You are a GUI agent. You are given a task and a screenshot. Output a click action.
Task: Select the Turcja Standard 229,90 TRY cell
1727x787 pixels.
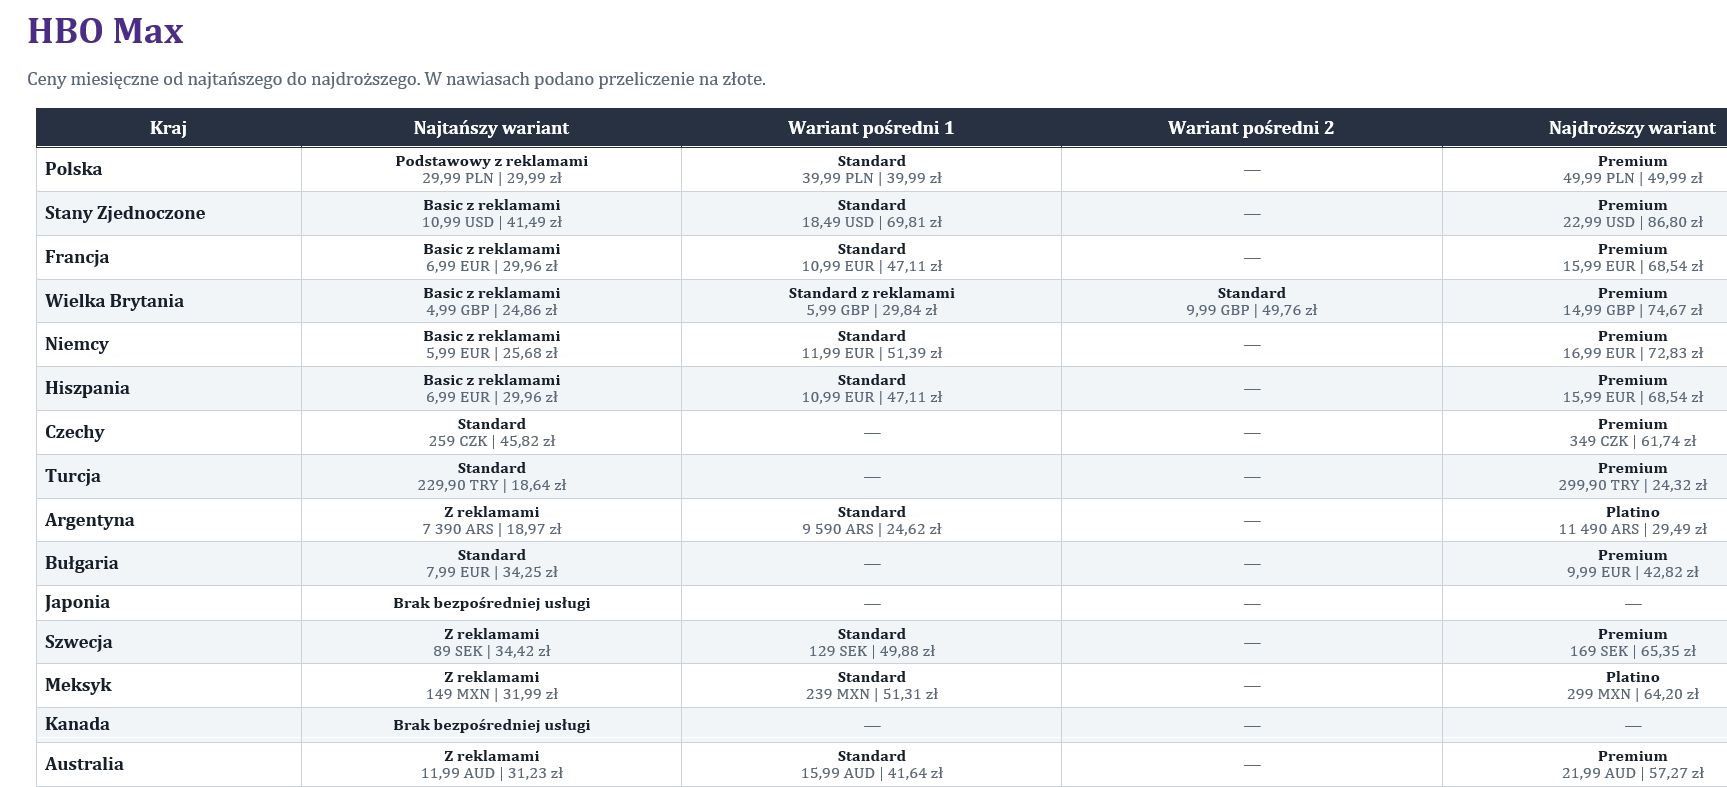click(491, 476)
